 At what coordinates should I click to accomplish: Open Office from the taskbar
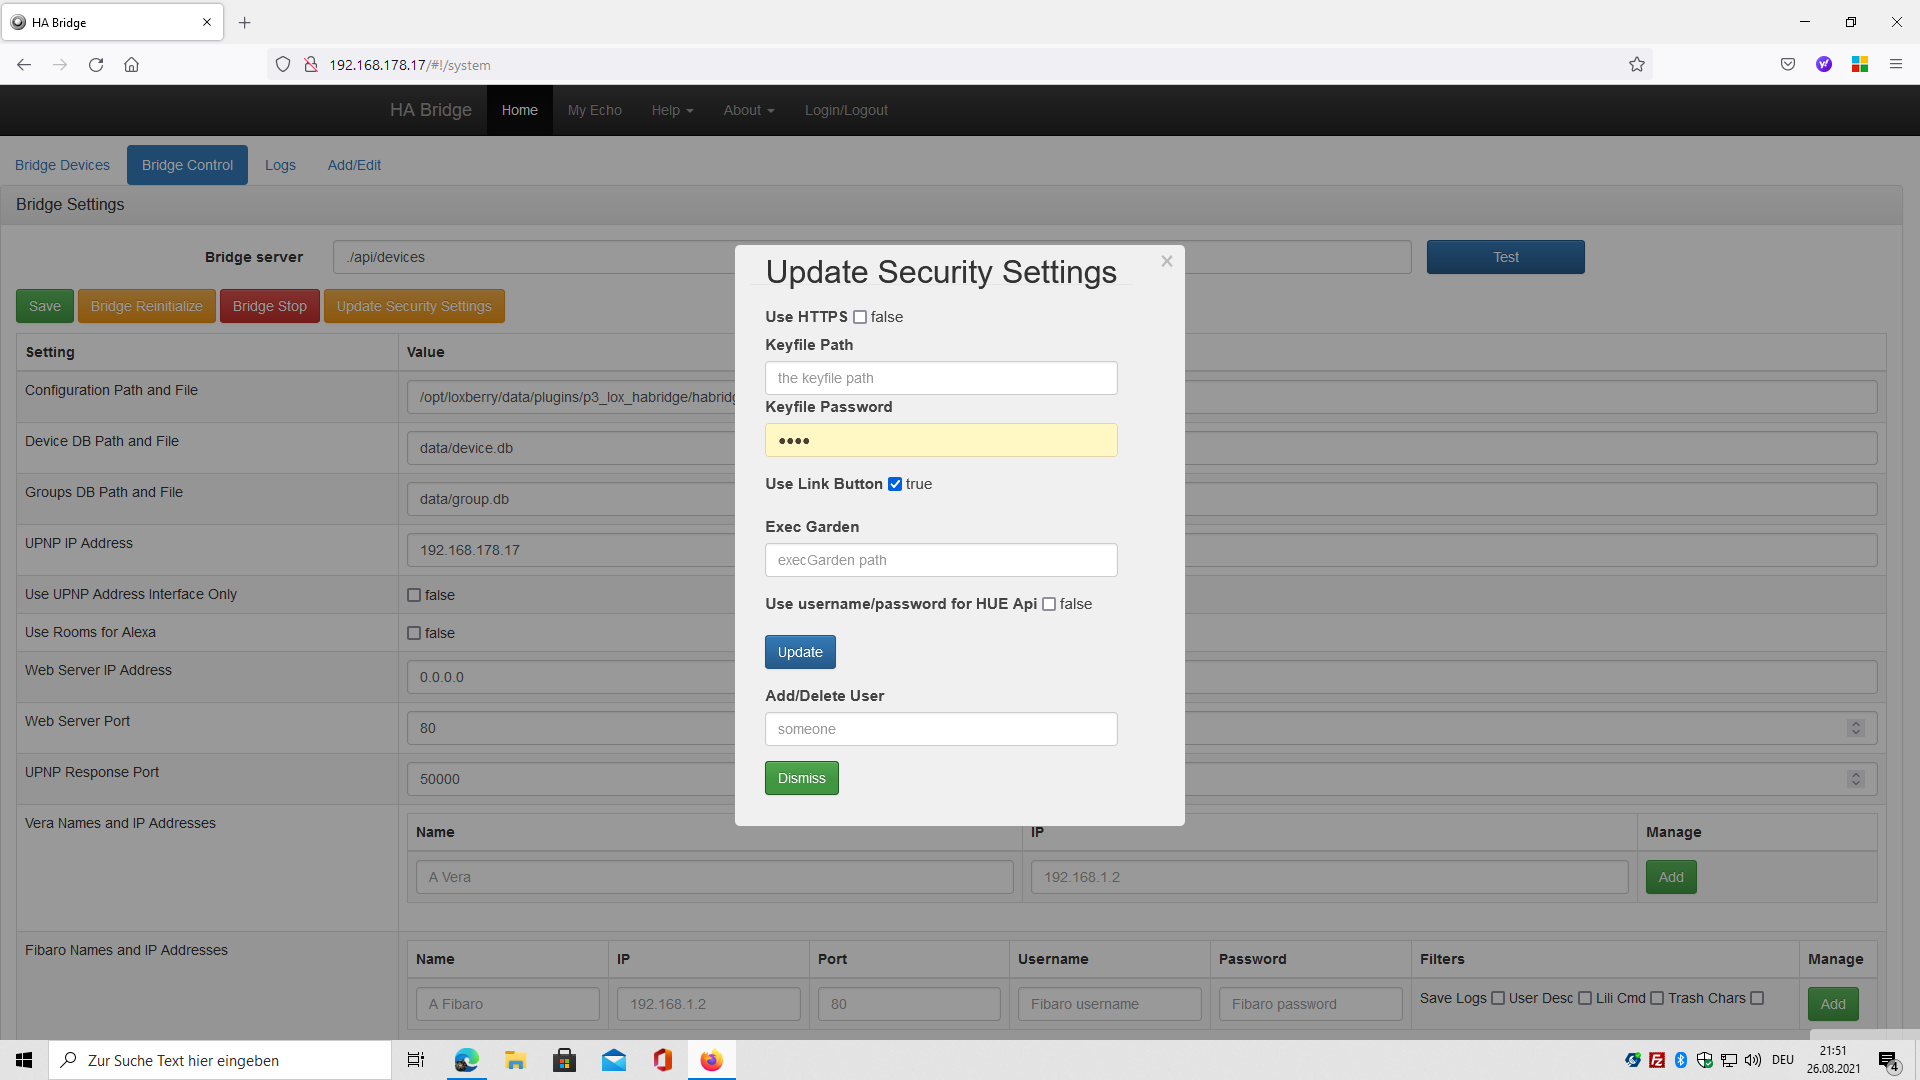tap(663, 1060)
